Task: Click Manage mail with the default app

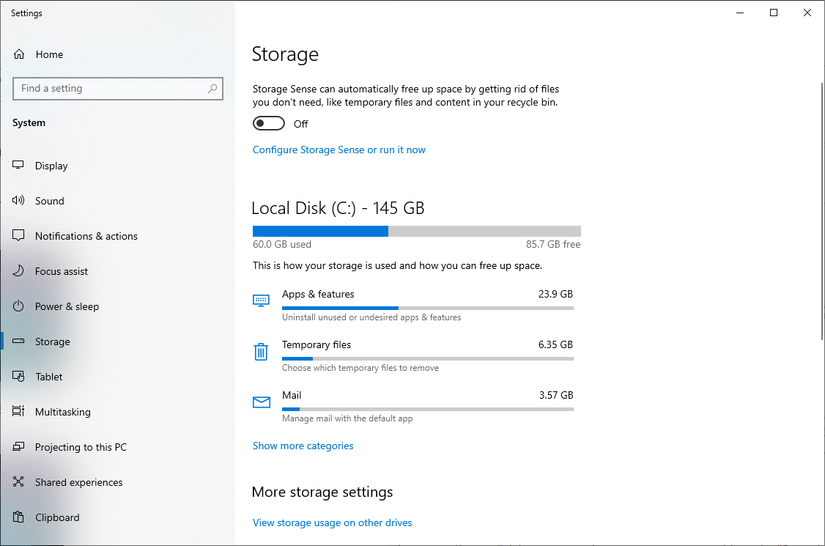Action: [x=347, y=418]
